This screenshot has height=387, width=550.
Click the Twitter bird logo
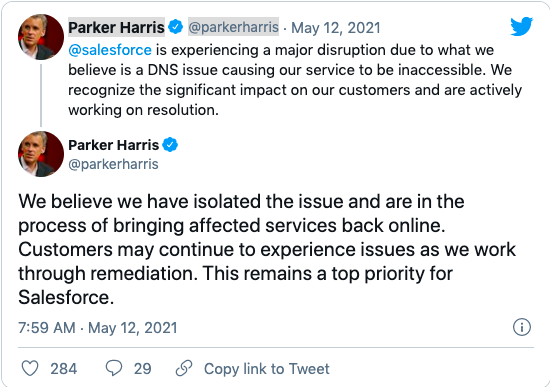point(522,26)
